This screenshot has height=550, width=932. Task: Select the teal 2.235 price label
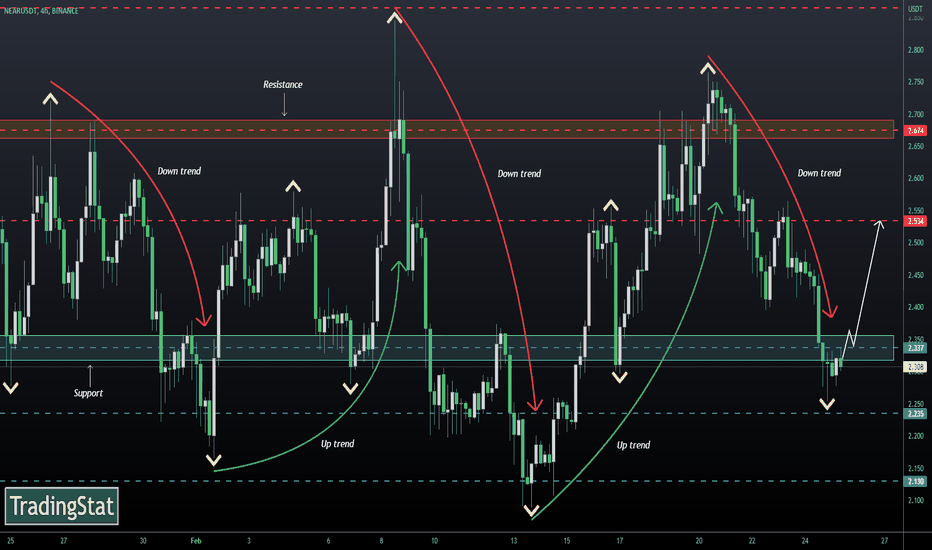[915, 413]
